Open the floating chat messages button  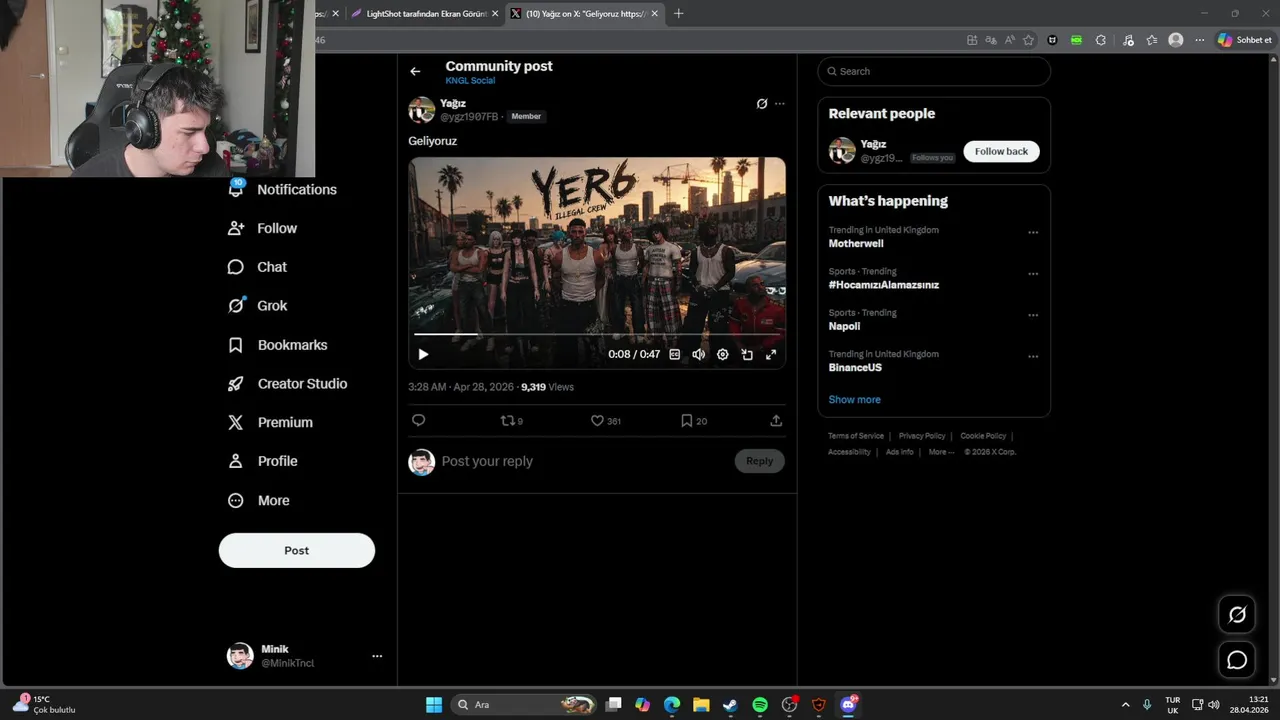point(1237,660)
